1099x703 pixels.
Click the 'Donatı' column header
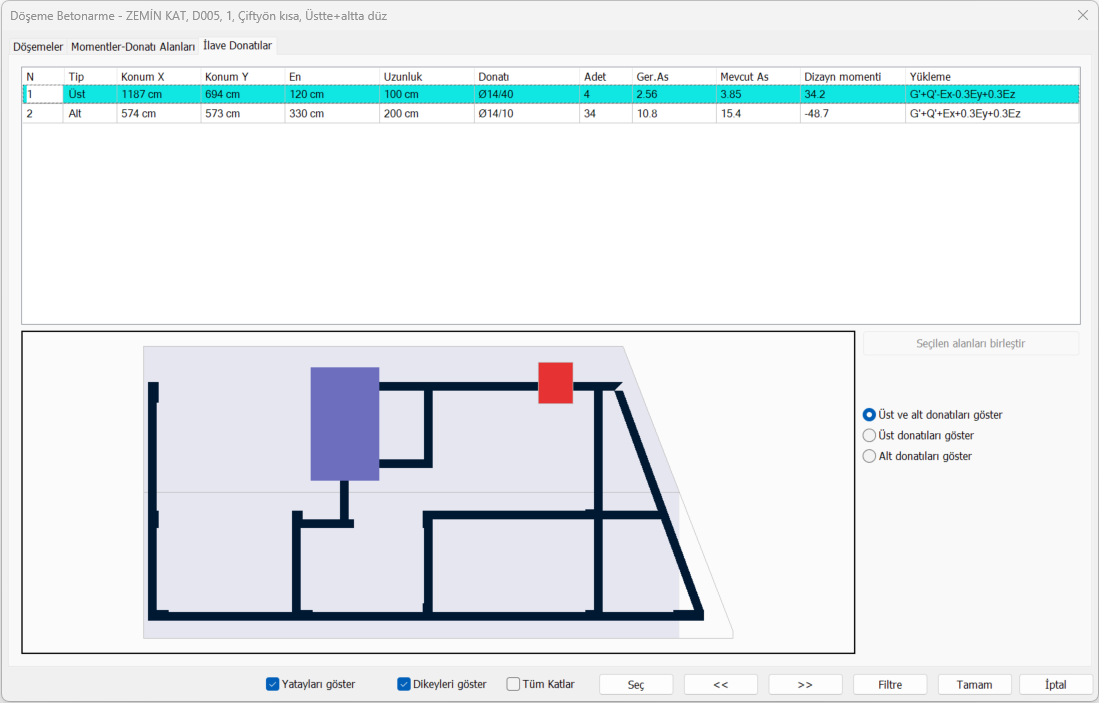coord(526,76)
